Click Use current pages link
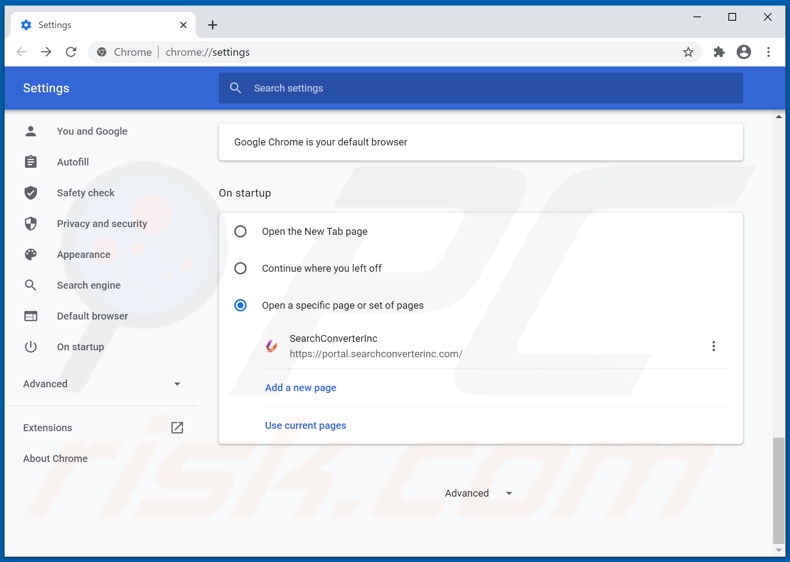This screenshot has height=562, width=790. [x=305, y=426]
